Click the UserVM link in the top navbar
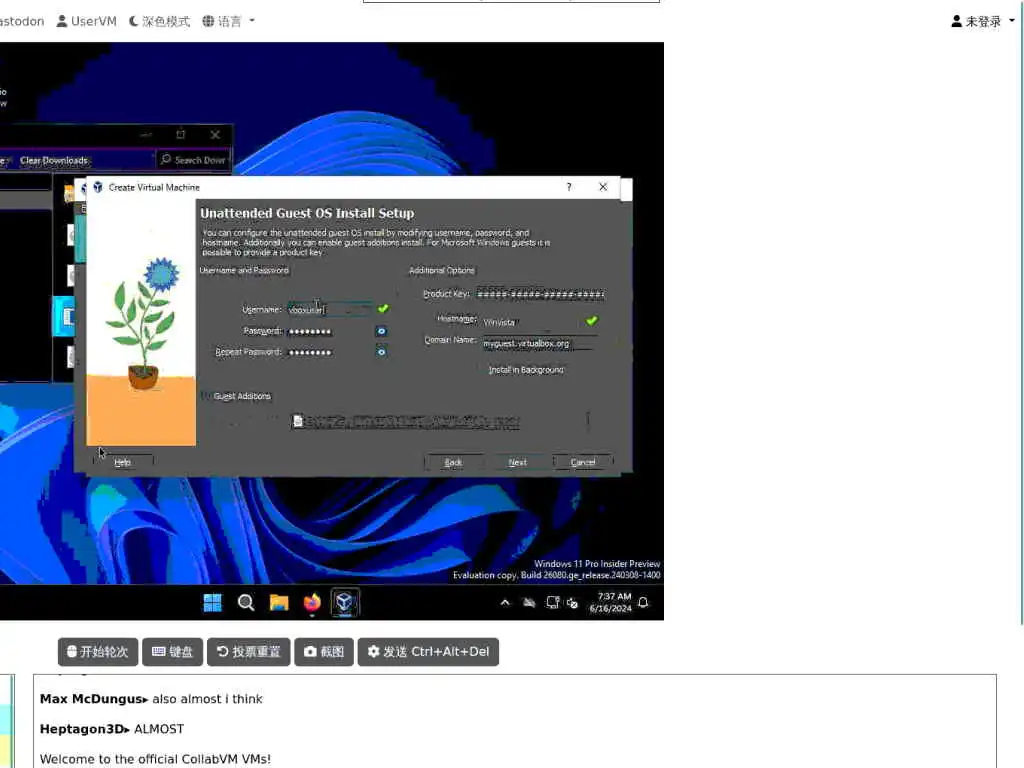This screenshot has width=1024, height=768. 86,22
